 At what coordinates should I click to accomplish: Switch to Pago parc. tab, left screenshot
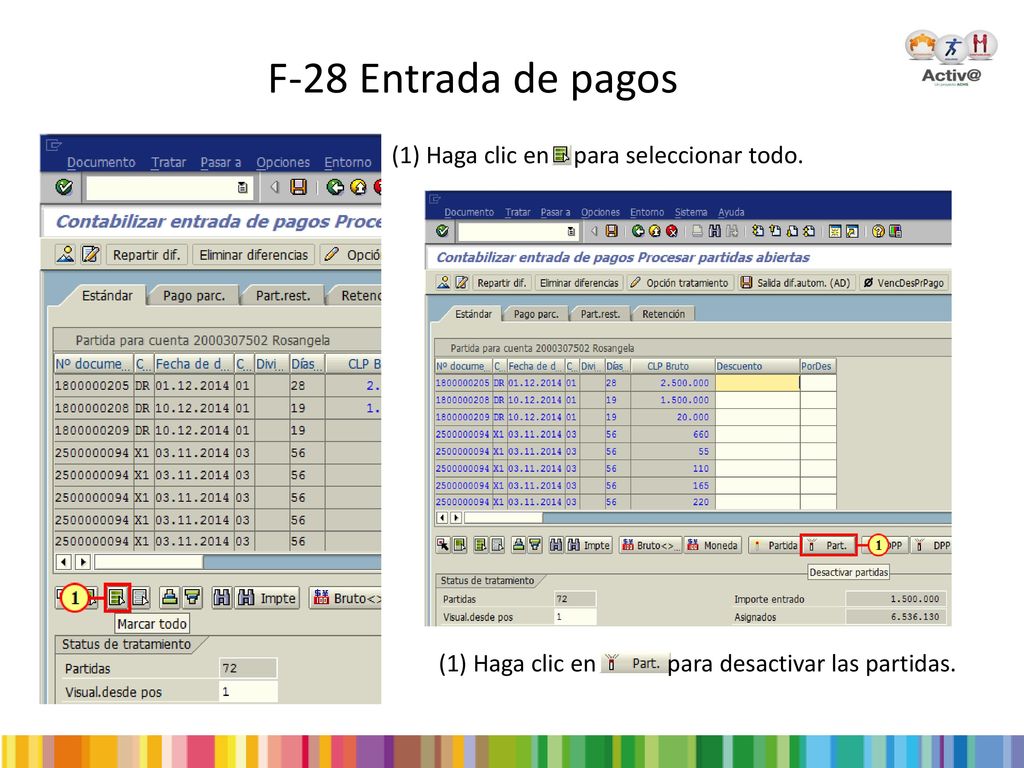point(194,296)
